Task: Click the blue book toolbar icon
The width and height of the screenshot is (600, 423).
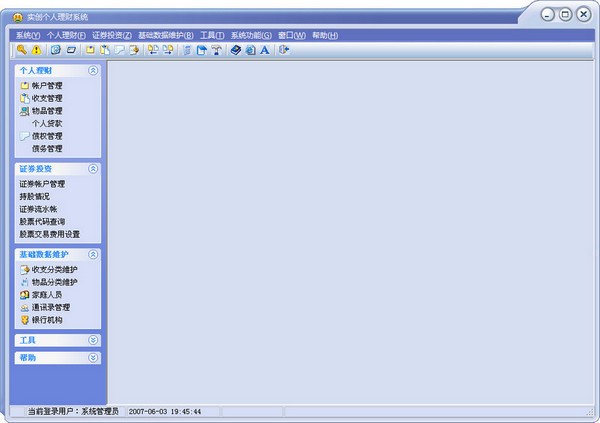Action: (x=236, y=50)
